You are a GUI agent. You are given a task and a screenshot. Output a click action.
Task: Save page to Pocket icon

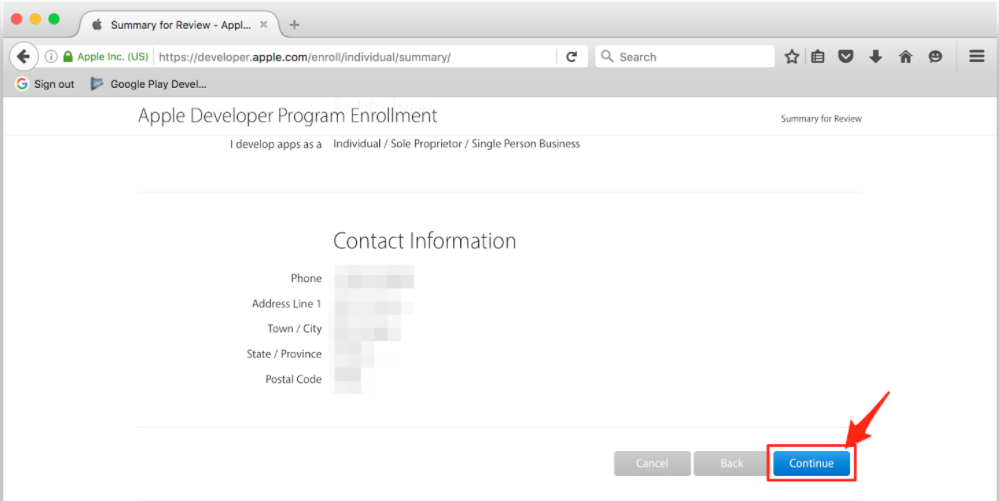click(845, 57)
